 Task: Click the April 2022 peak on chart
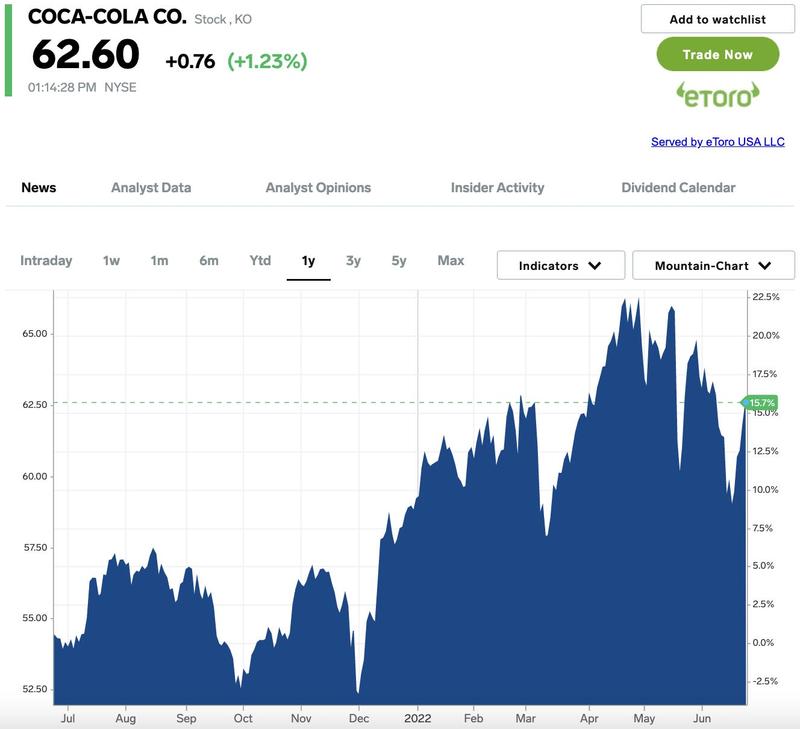(x=625, y=300)
